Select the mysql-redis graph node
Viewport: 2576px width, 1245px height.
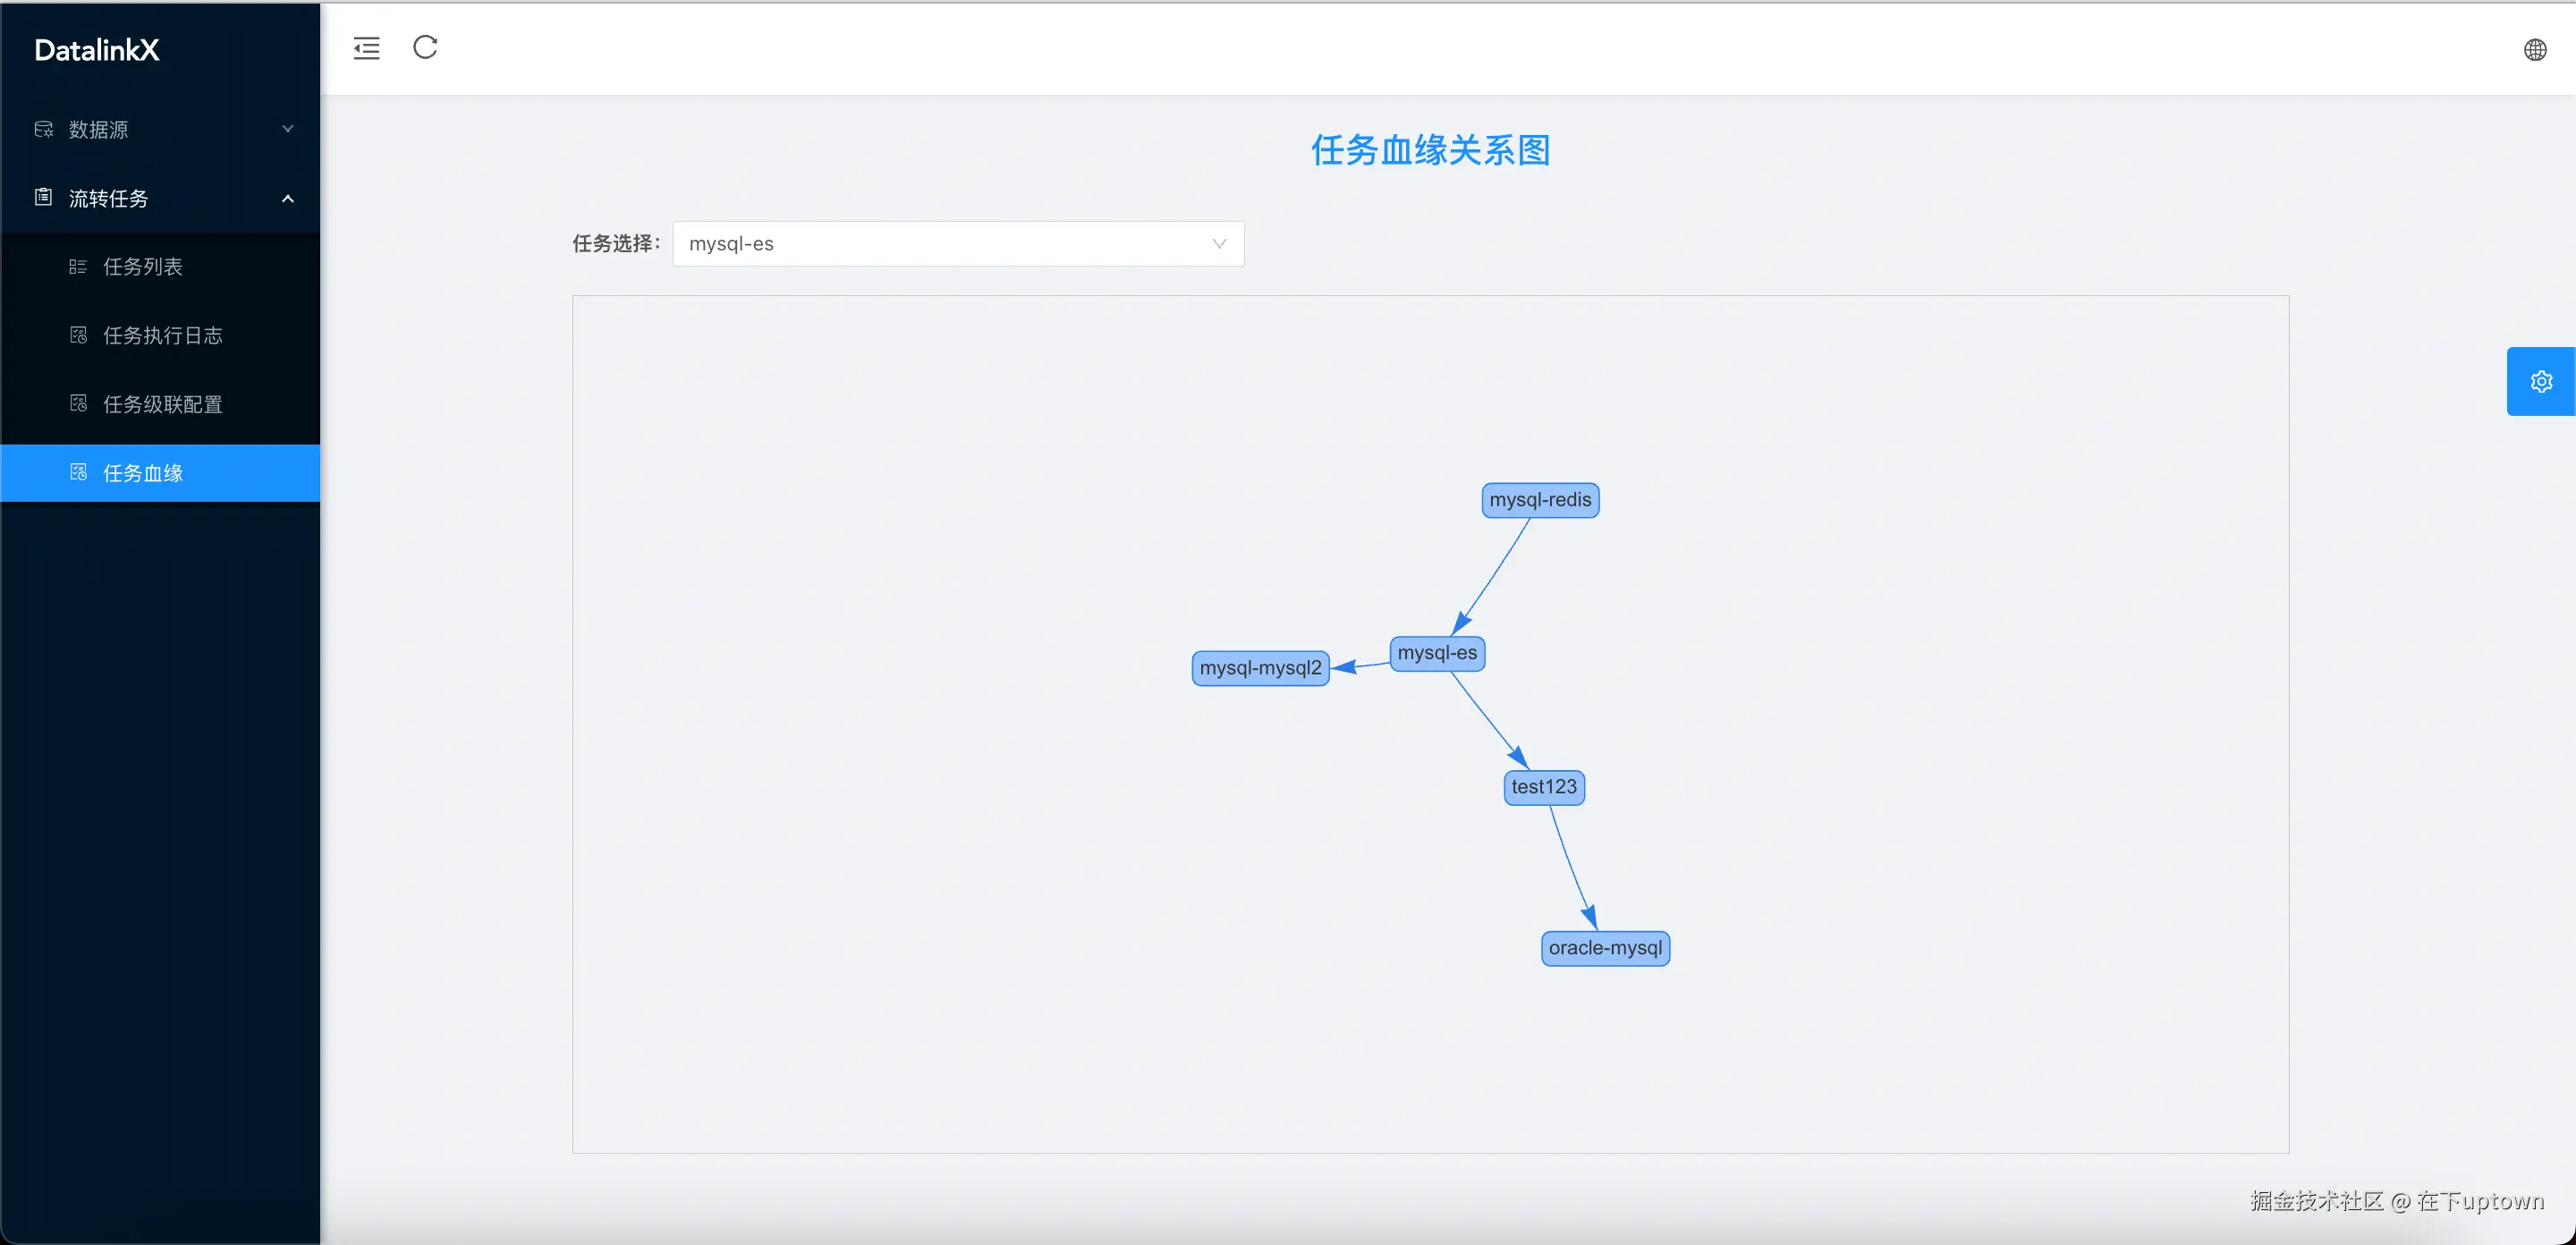1539,500
